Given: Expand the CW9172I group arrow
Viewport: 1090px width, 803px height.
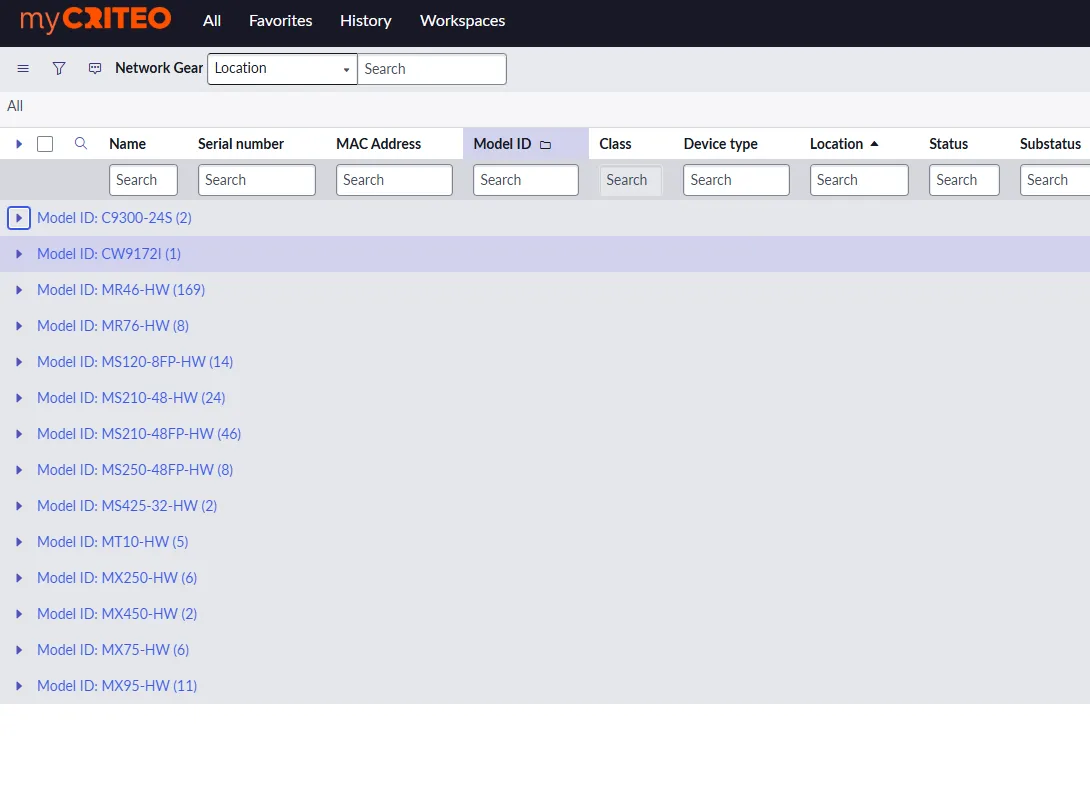Looking at the screenshot, I should (x=19, y=254).
